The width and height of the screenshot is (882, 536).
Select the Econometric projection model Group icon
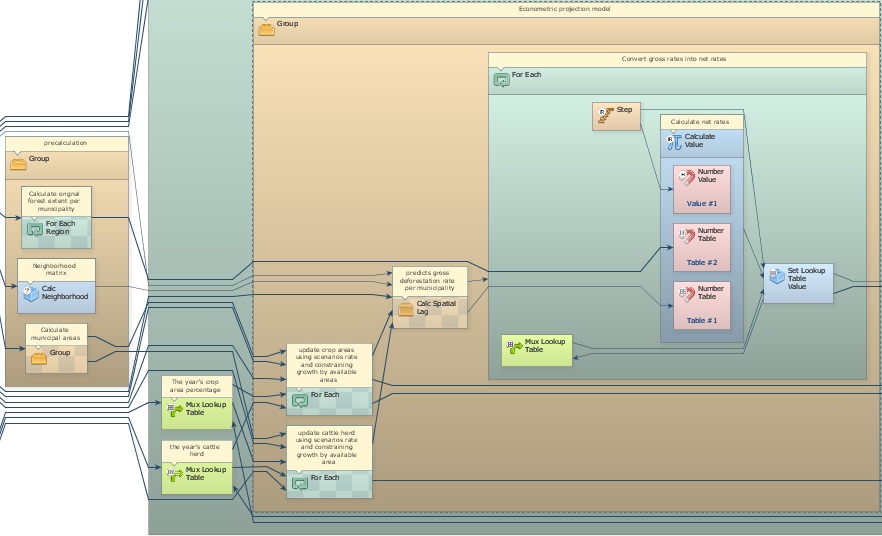266,28
